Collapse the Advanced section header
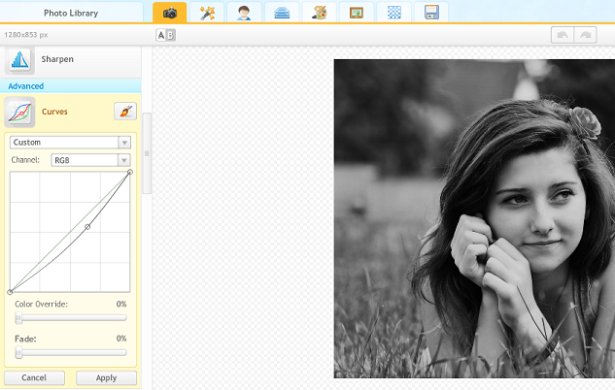 (x=71, y=86)
